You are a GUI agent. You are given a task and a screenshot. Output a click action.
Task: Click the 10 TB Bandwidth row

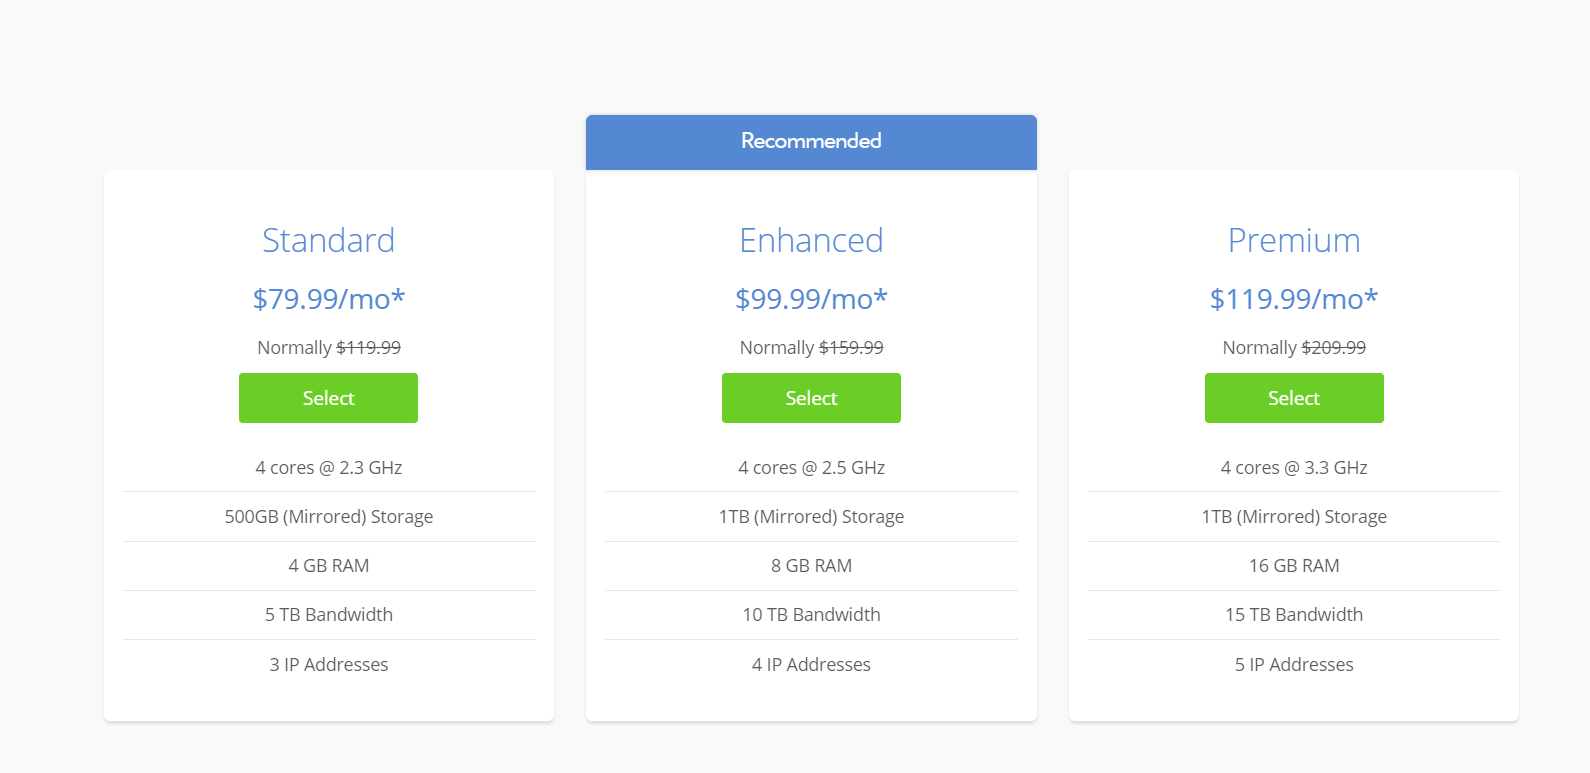(x=811, y=615)
